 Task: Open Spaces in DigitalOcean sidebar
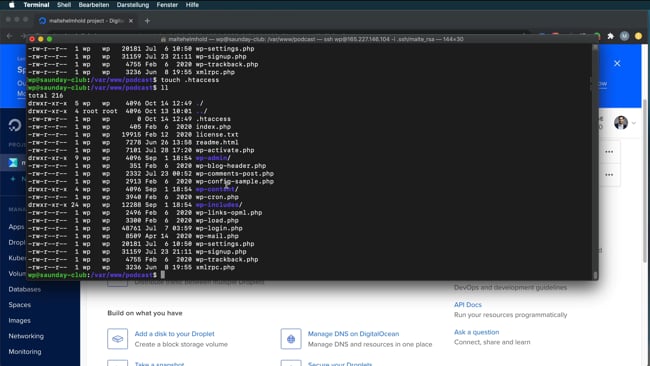coord(19,305)
